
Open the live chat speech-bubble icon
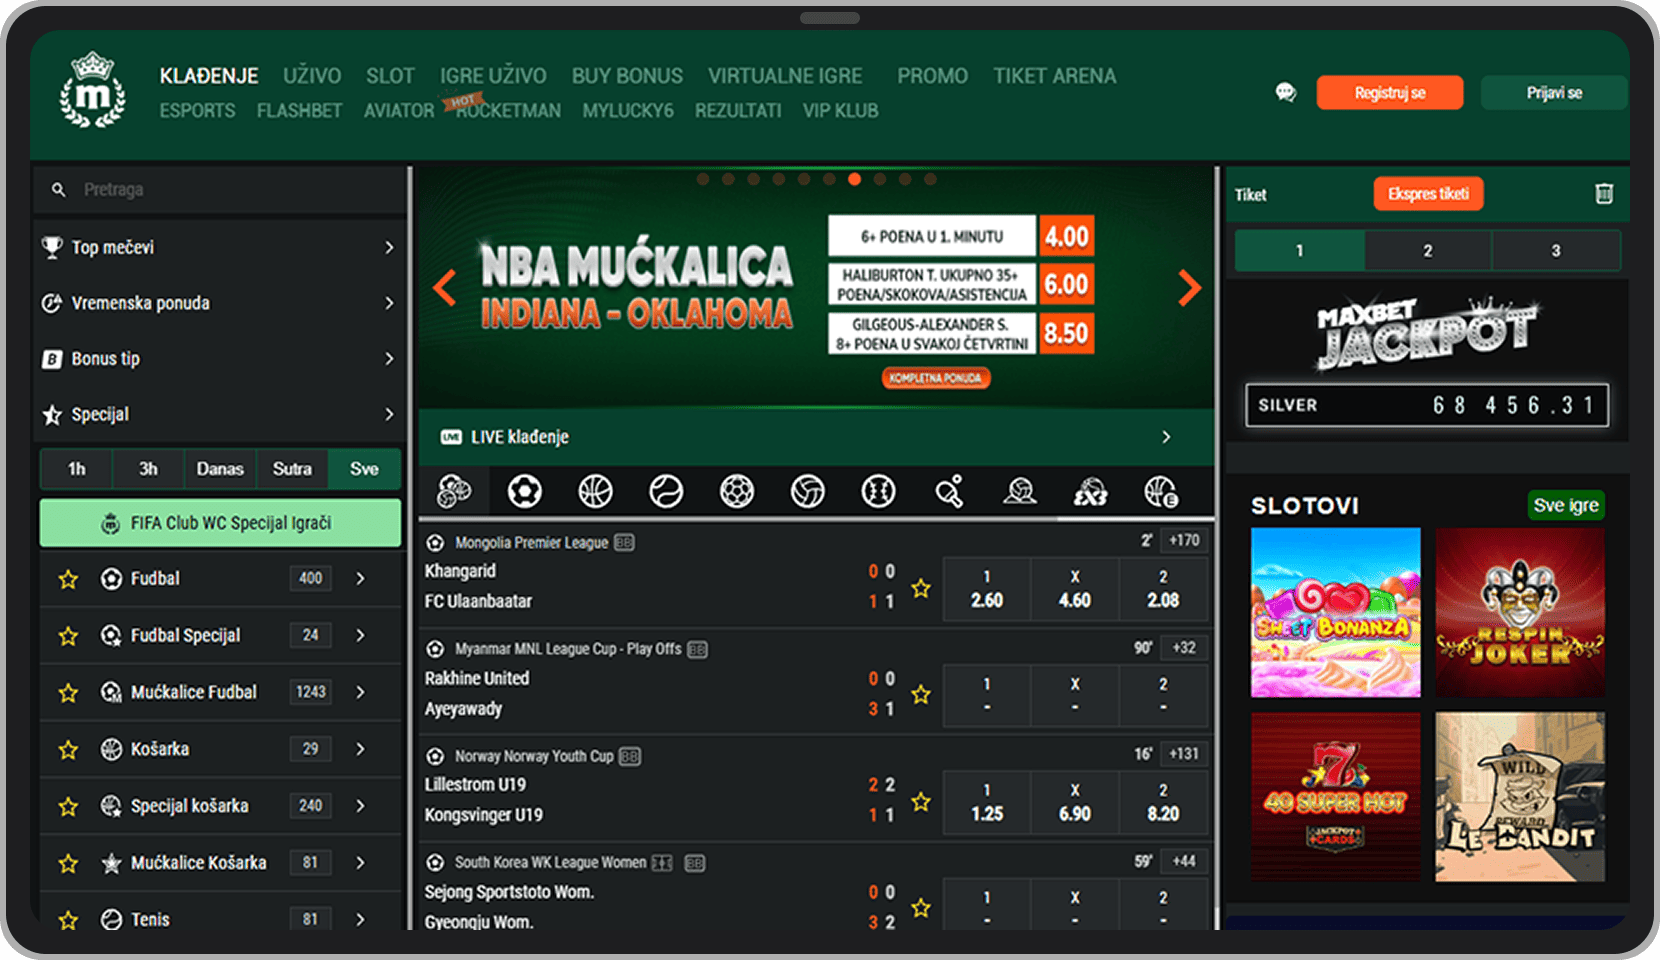(x=1285, y=92)
